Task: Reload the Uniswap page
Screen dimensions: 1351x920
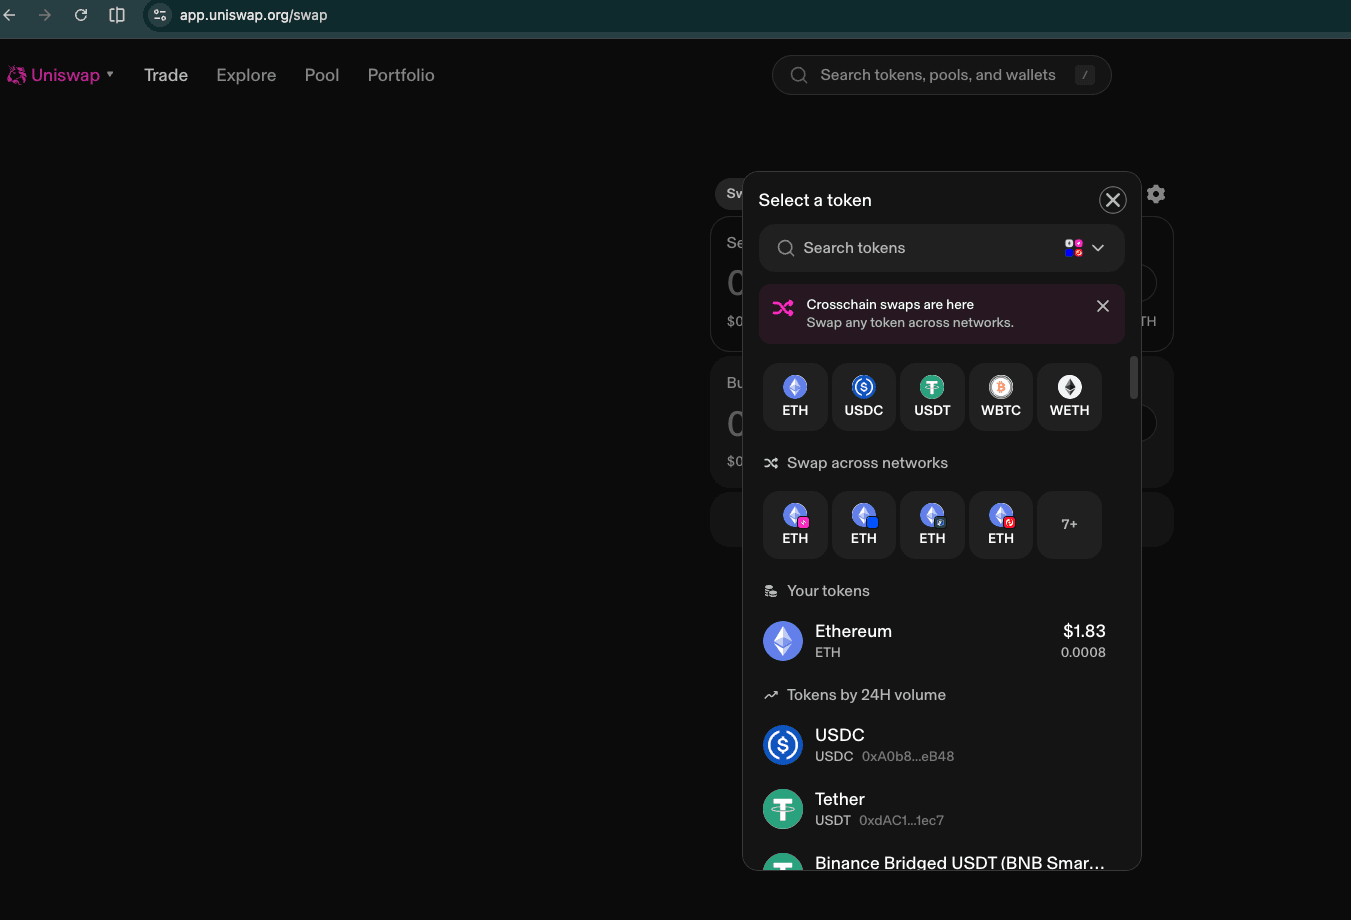Action: [x=81, y=15]
